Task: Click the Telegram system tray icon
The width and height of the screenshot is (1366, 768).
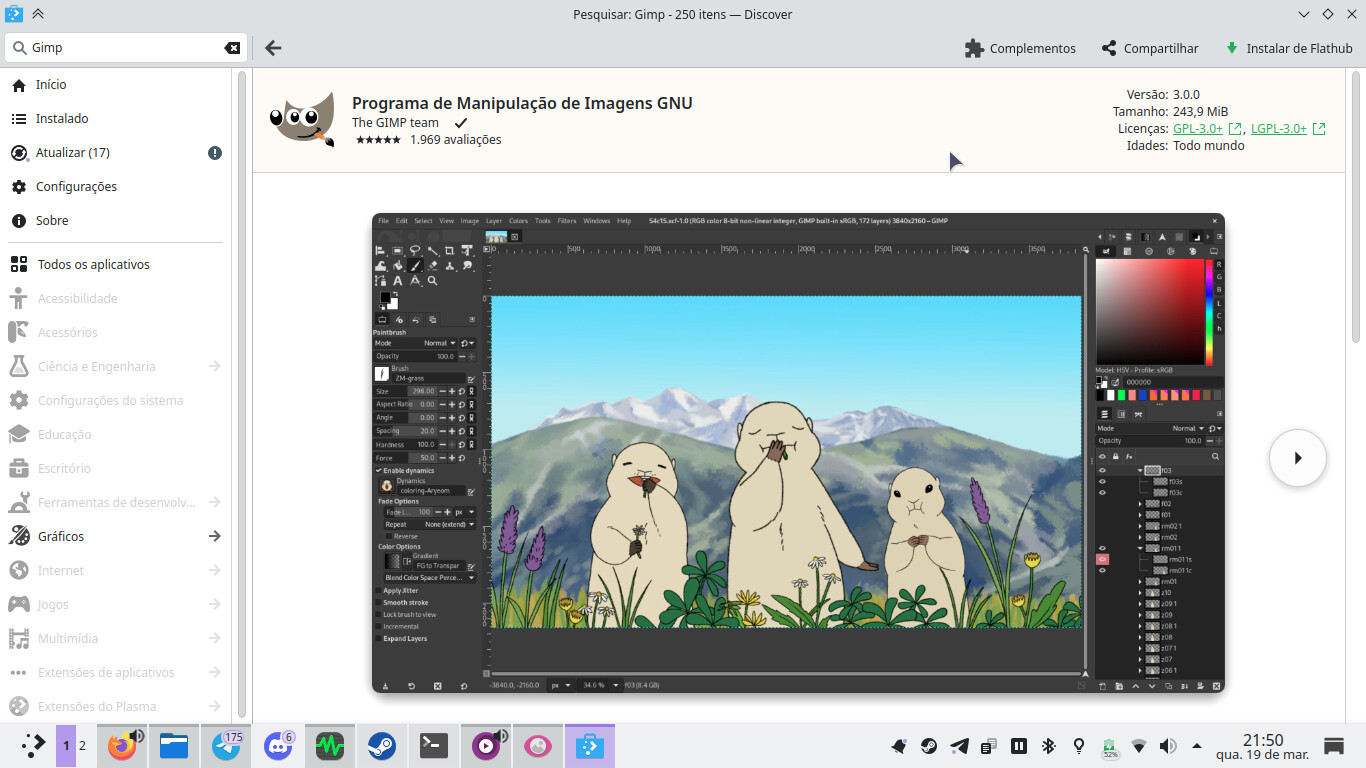Action: tap(959, 746)
